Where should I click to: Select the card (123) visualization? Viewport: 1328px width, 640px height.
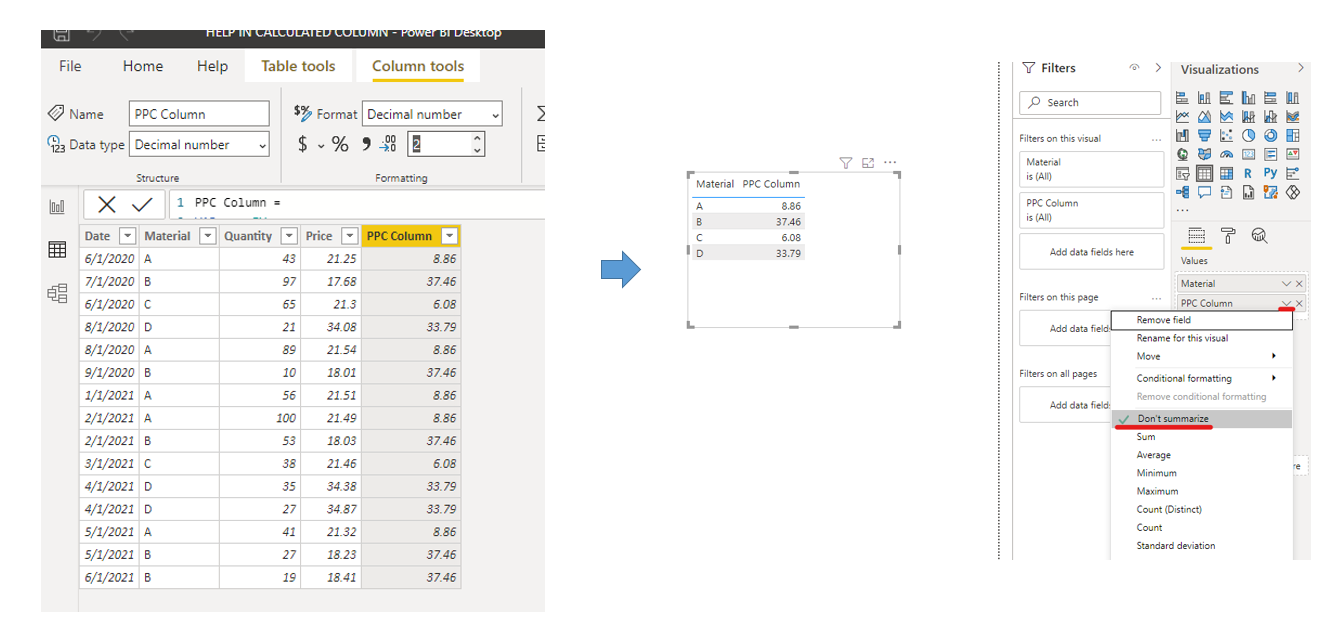click(1249, 154)
